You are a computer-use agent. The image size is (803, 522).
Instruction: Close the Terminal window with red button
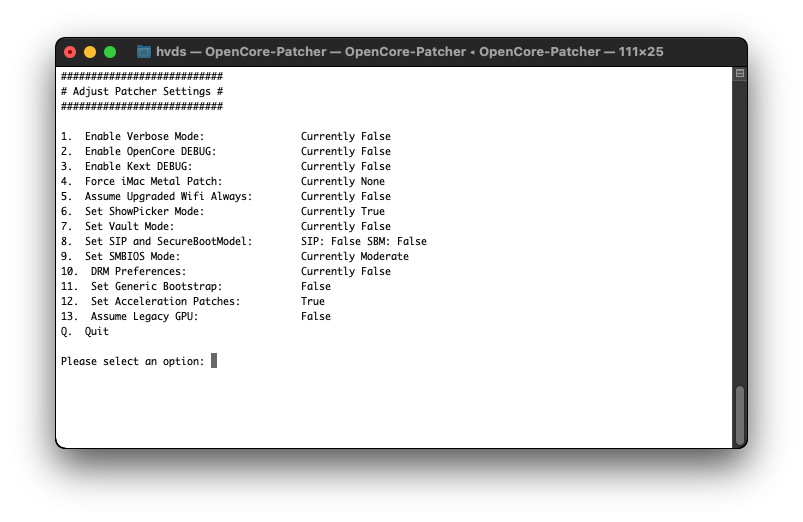(x=70, y=52)
